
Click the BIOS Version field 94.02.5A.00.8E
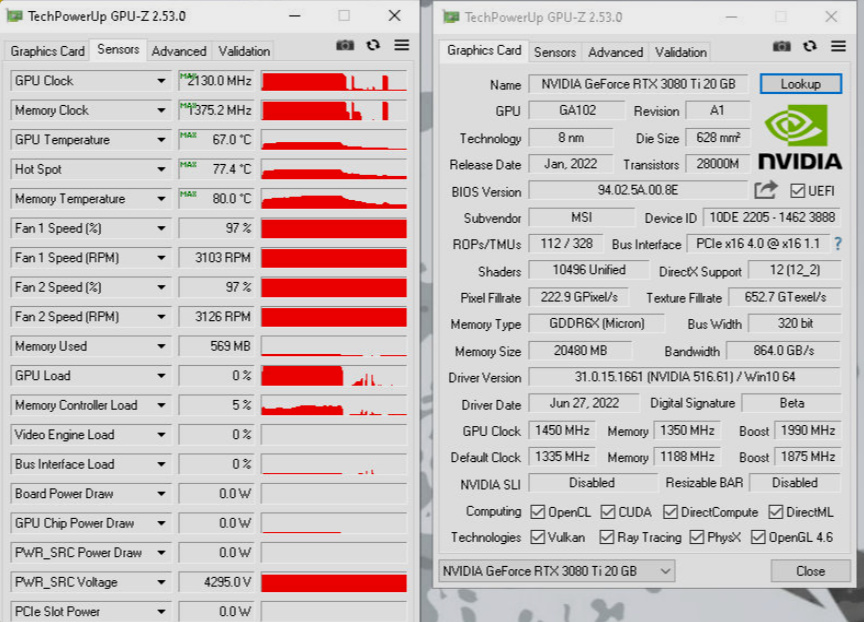tap(638, 191)
